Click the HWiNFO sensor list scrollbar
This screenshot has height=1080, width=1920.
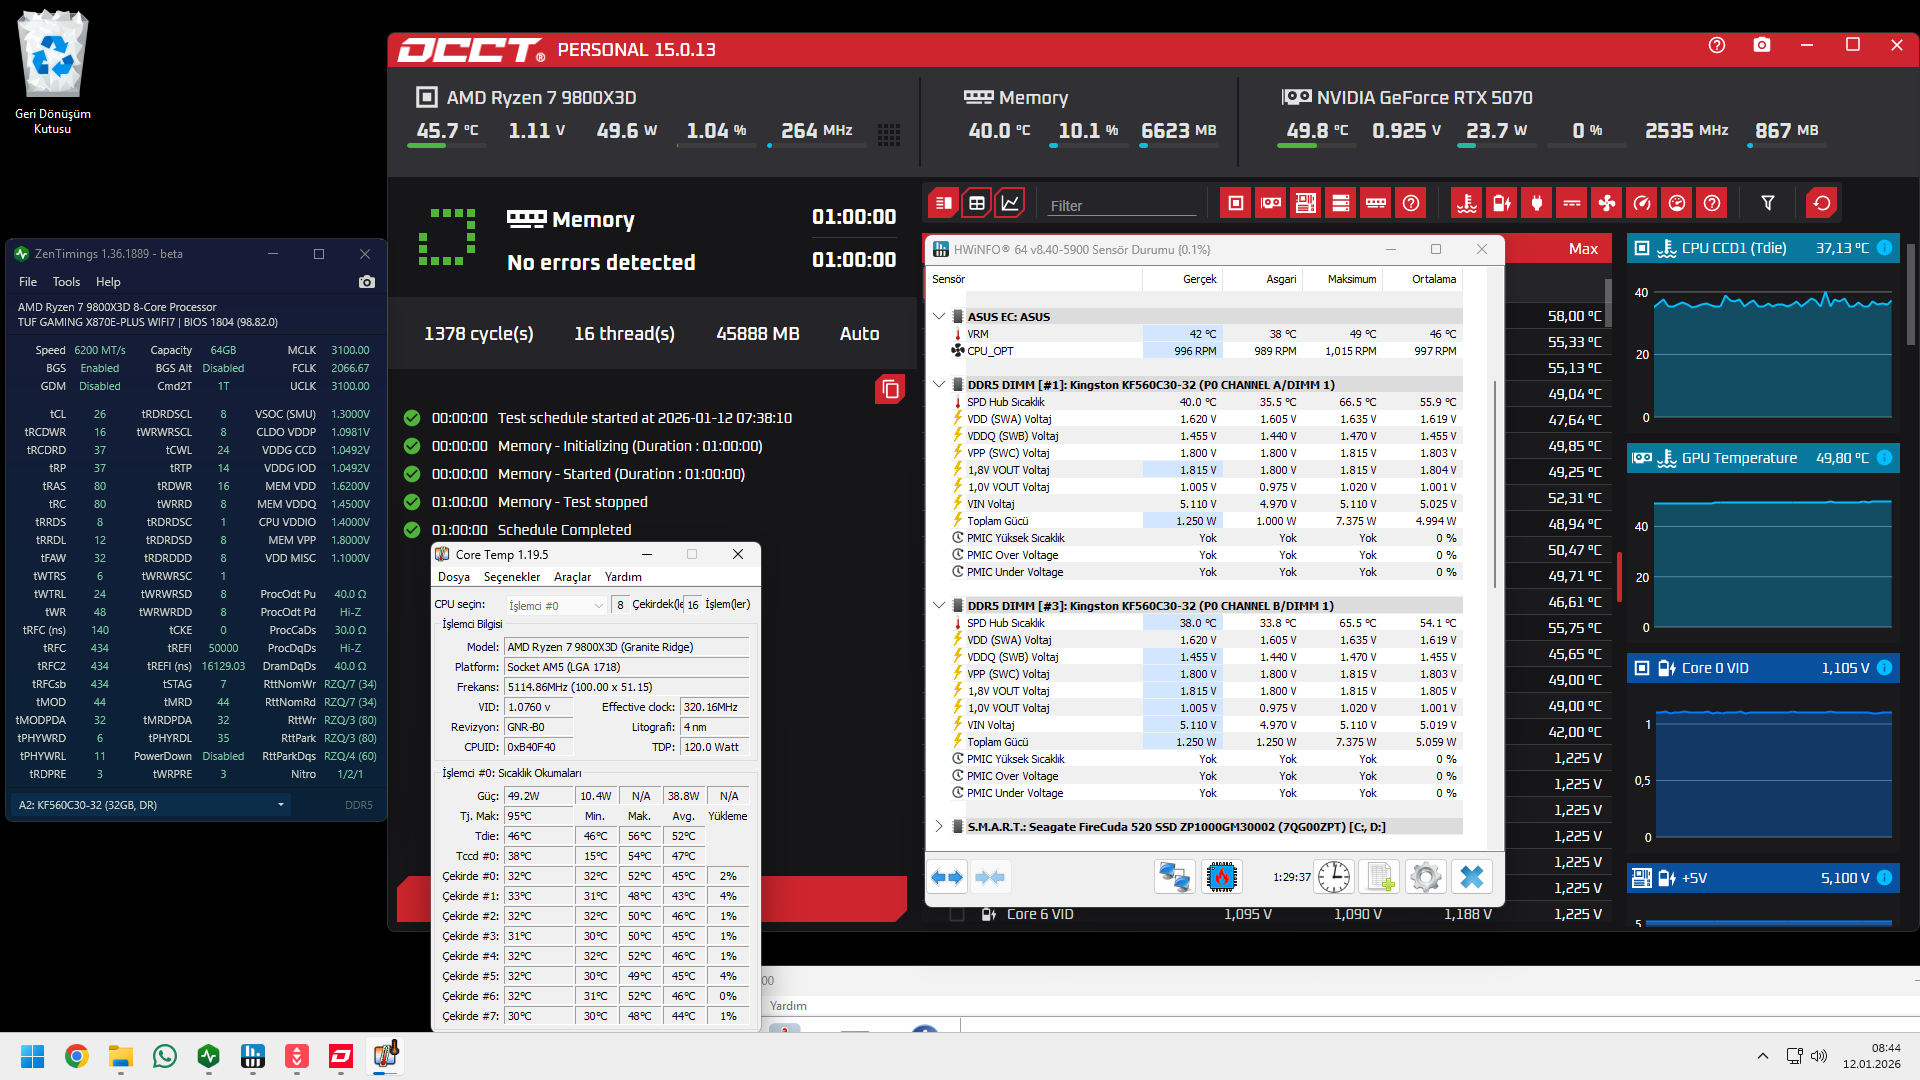pyautogui.click(x=1495, y=485)
